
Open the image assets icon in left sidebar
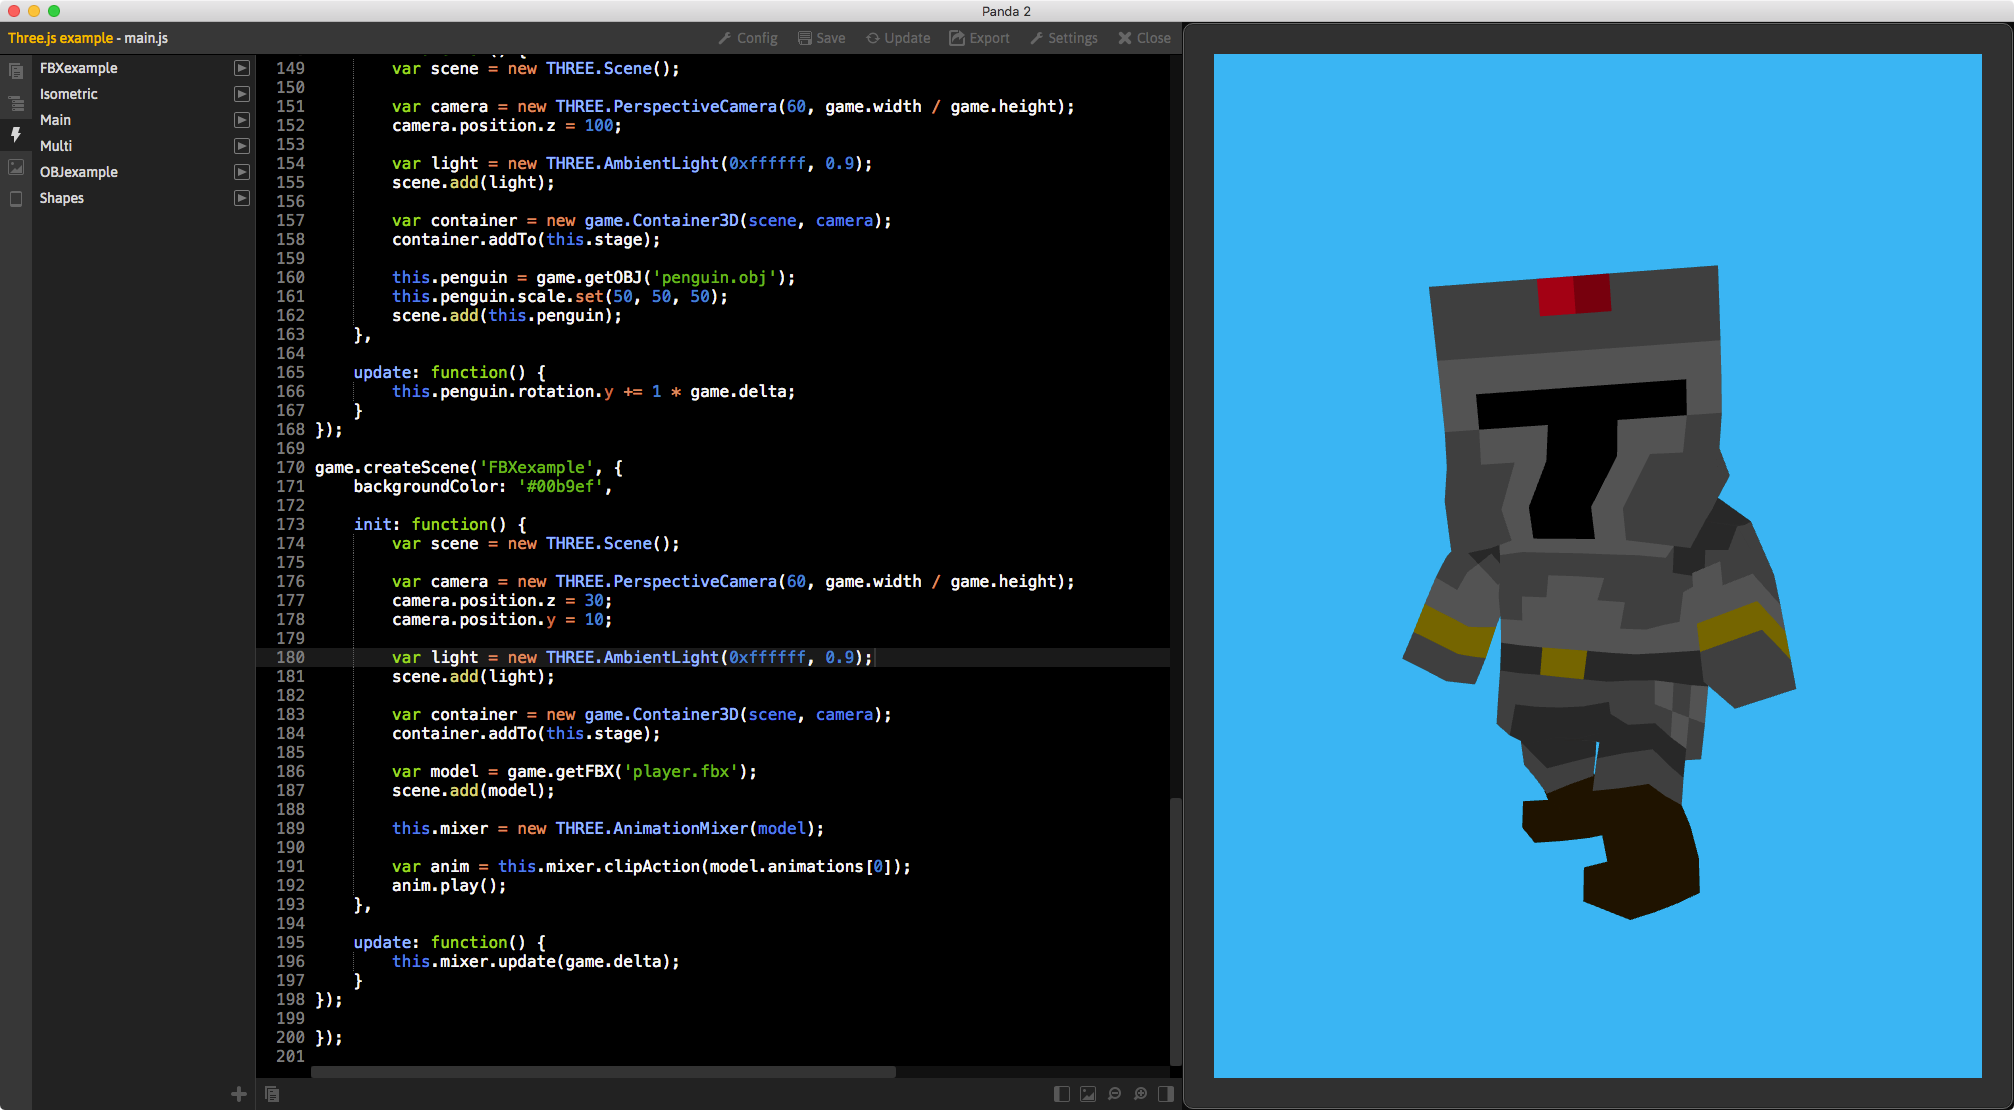click(16, 167)
